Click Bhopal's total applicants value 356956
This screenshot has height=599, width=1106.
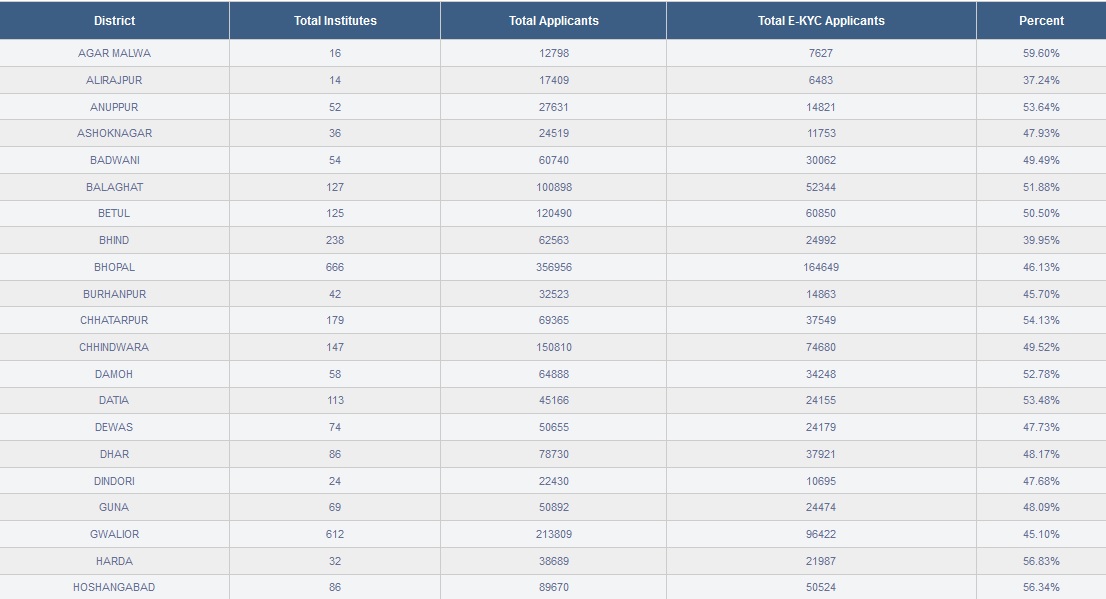coord(554,267)
